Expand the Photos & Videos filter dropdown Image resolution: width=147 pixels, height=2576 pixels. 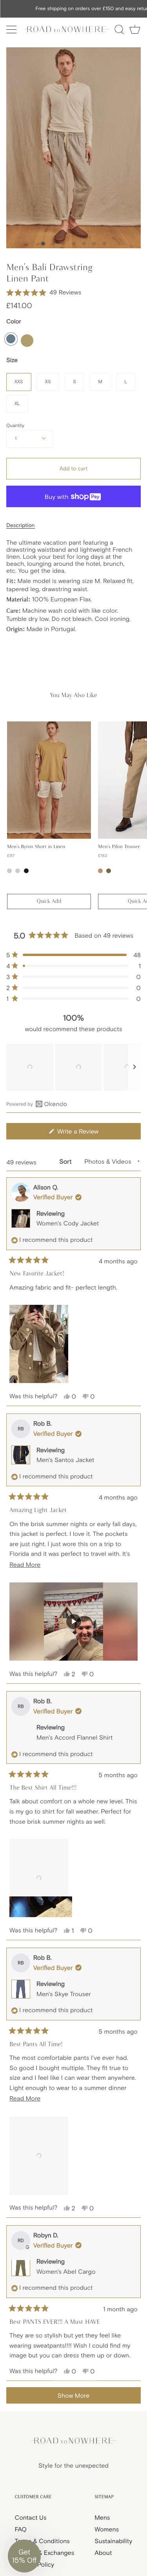click(x=111, y=1162)
